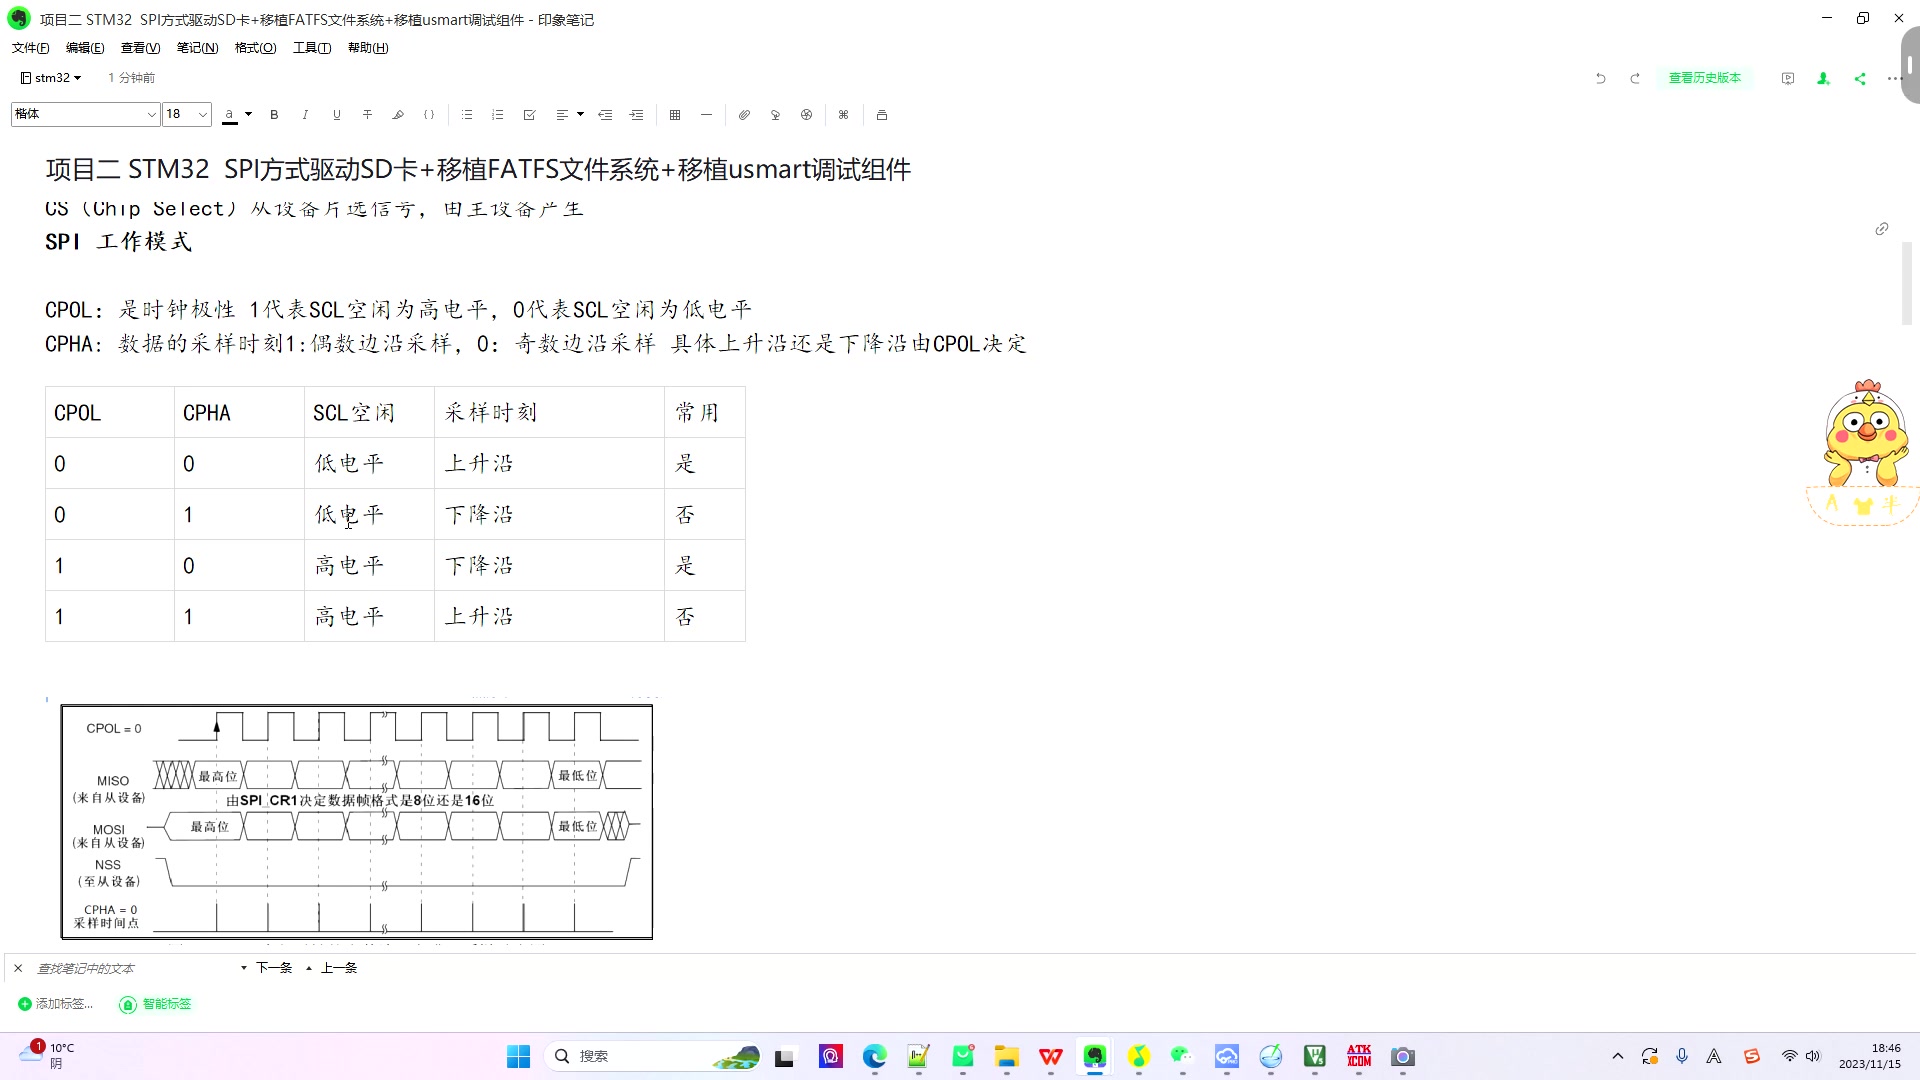This screenshot has width=1920, height=1080.
Task: Open the 笔记(N) menu
Action: click(197, 48)
